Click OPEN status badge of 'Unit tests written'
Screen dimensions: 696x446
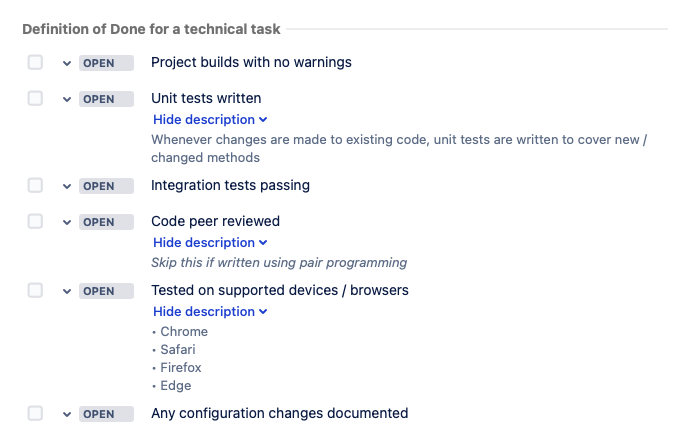(106, 99)
